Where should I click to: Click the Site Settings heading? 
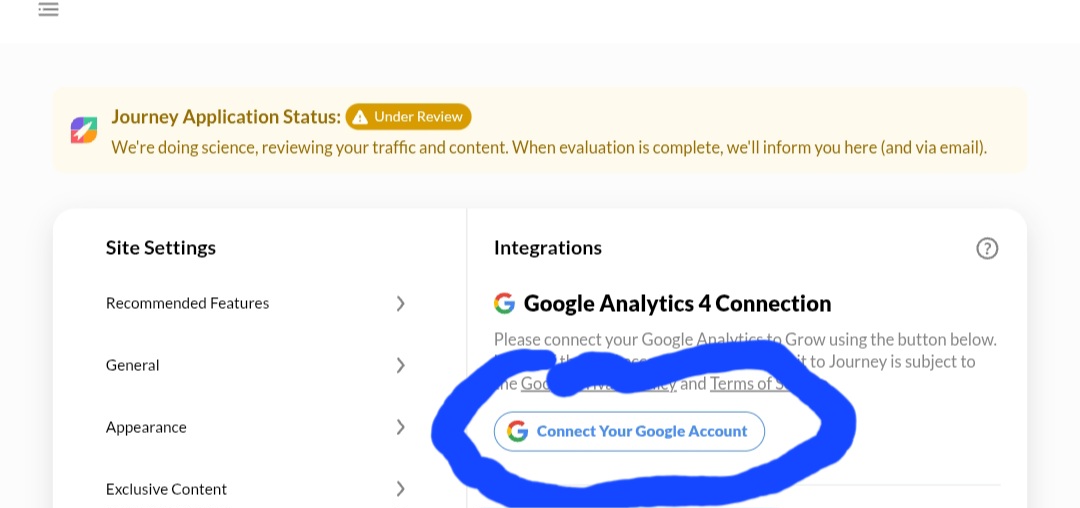pyautogui.click(x=161, y=247)
